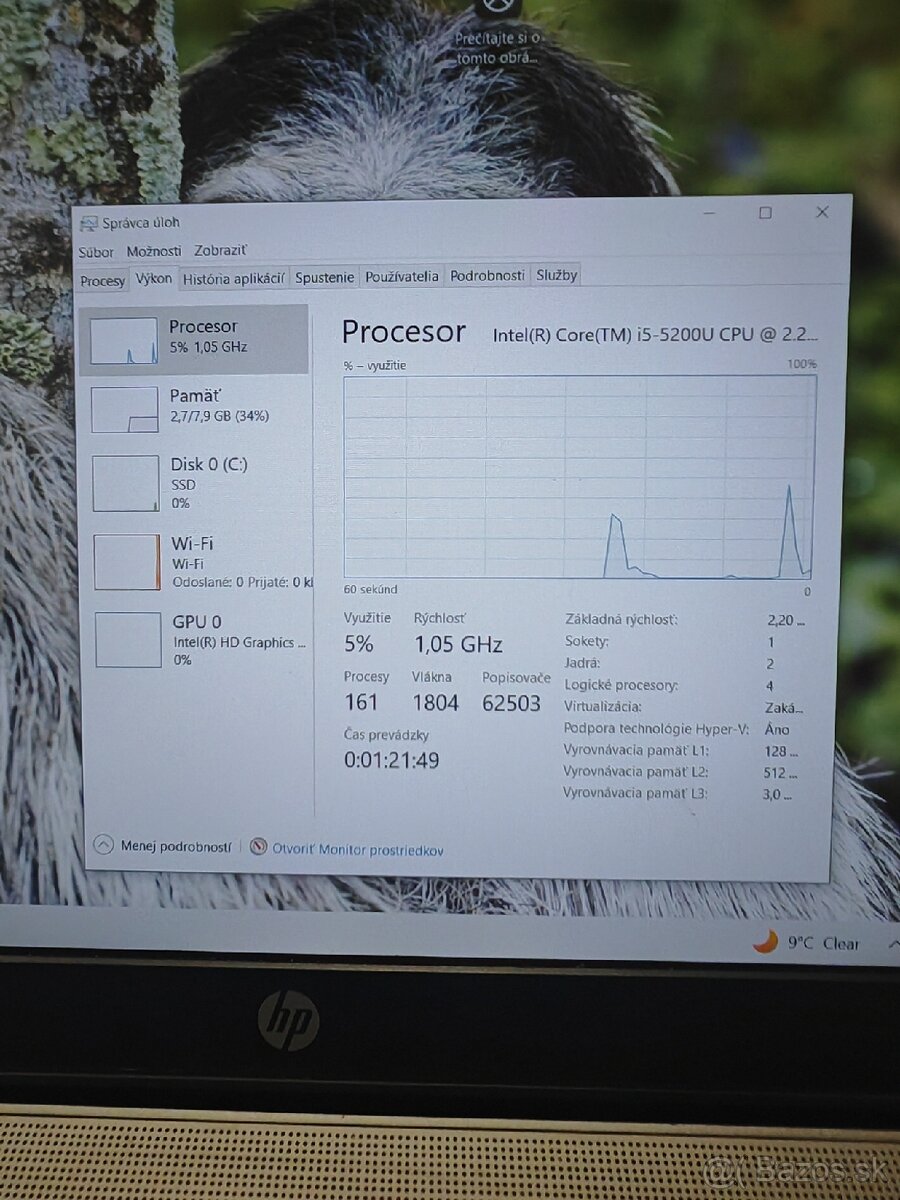Expand the hidden icons chevron in the taskbar
Viewport: 900px width, 1200px height.
click(x=893, y=943)
